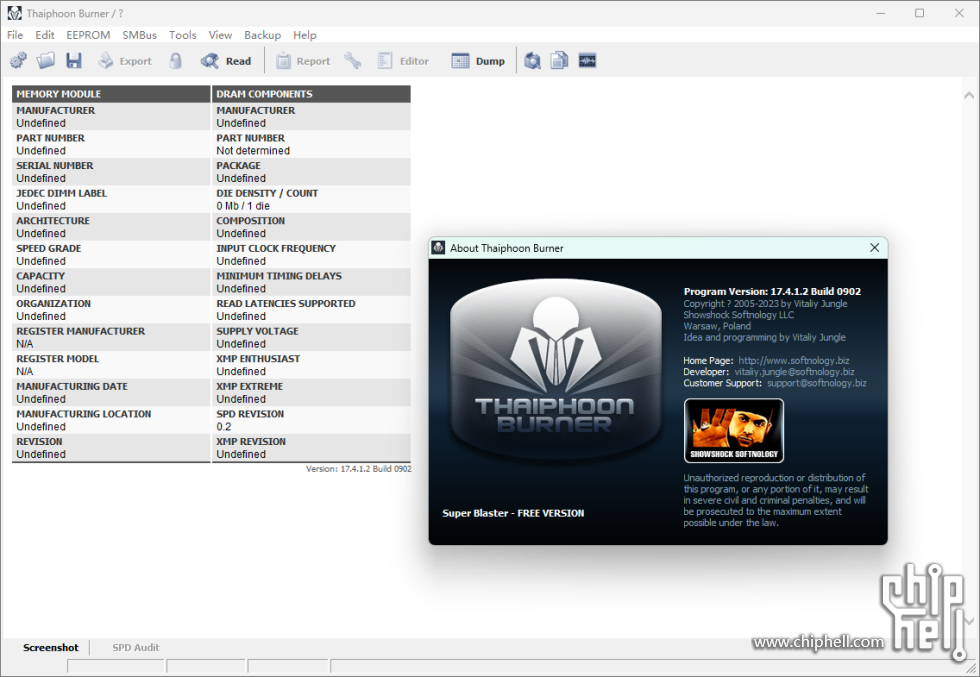Click the scroll up arrow in main pane
Viewport: 980px width, 677px height.
coord(969,96)
